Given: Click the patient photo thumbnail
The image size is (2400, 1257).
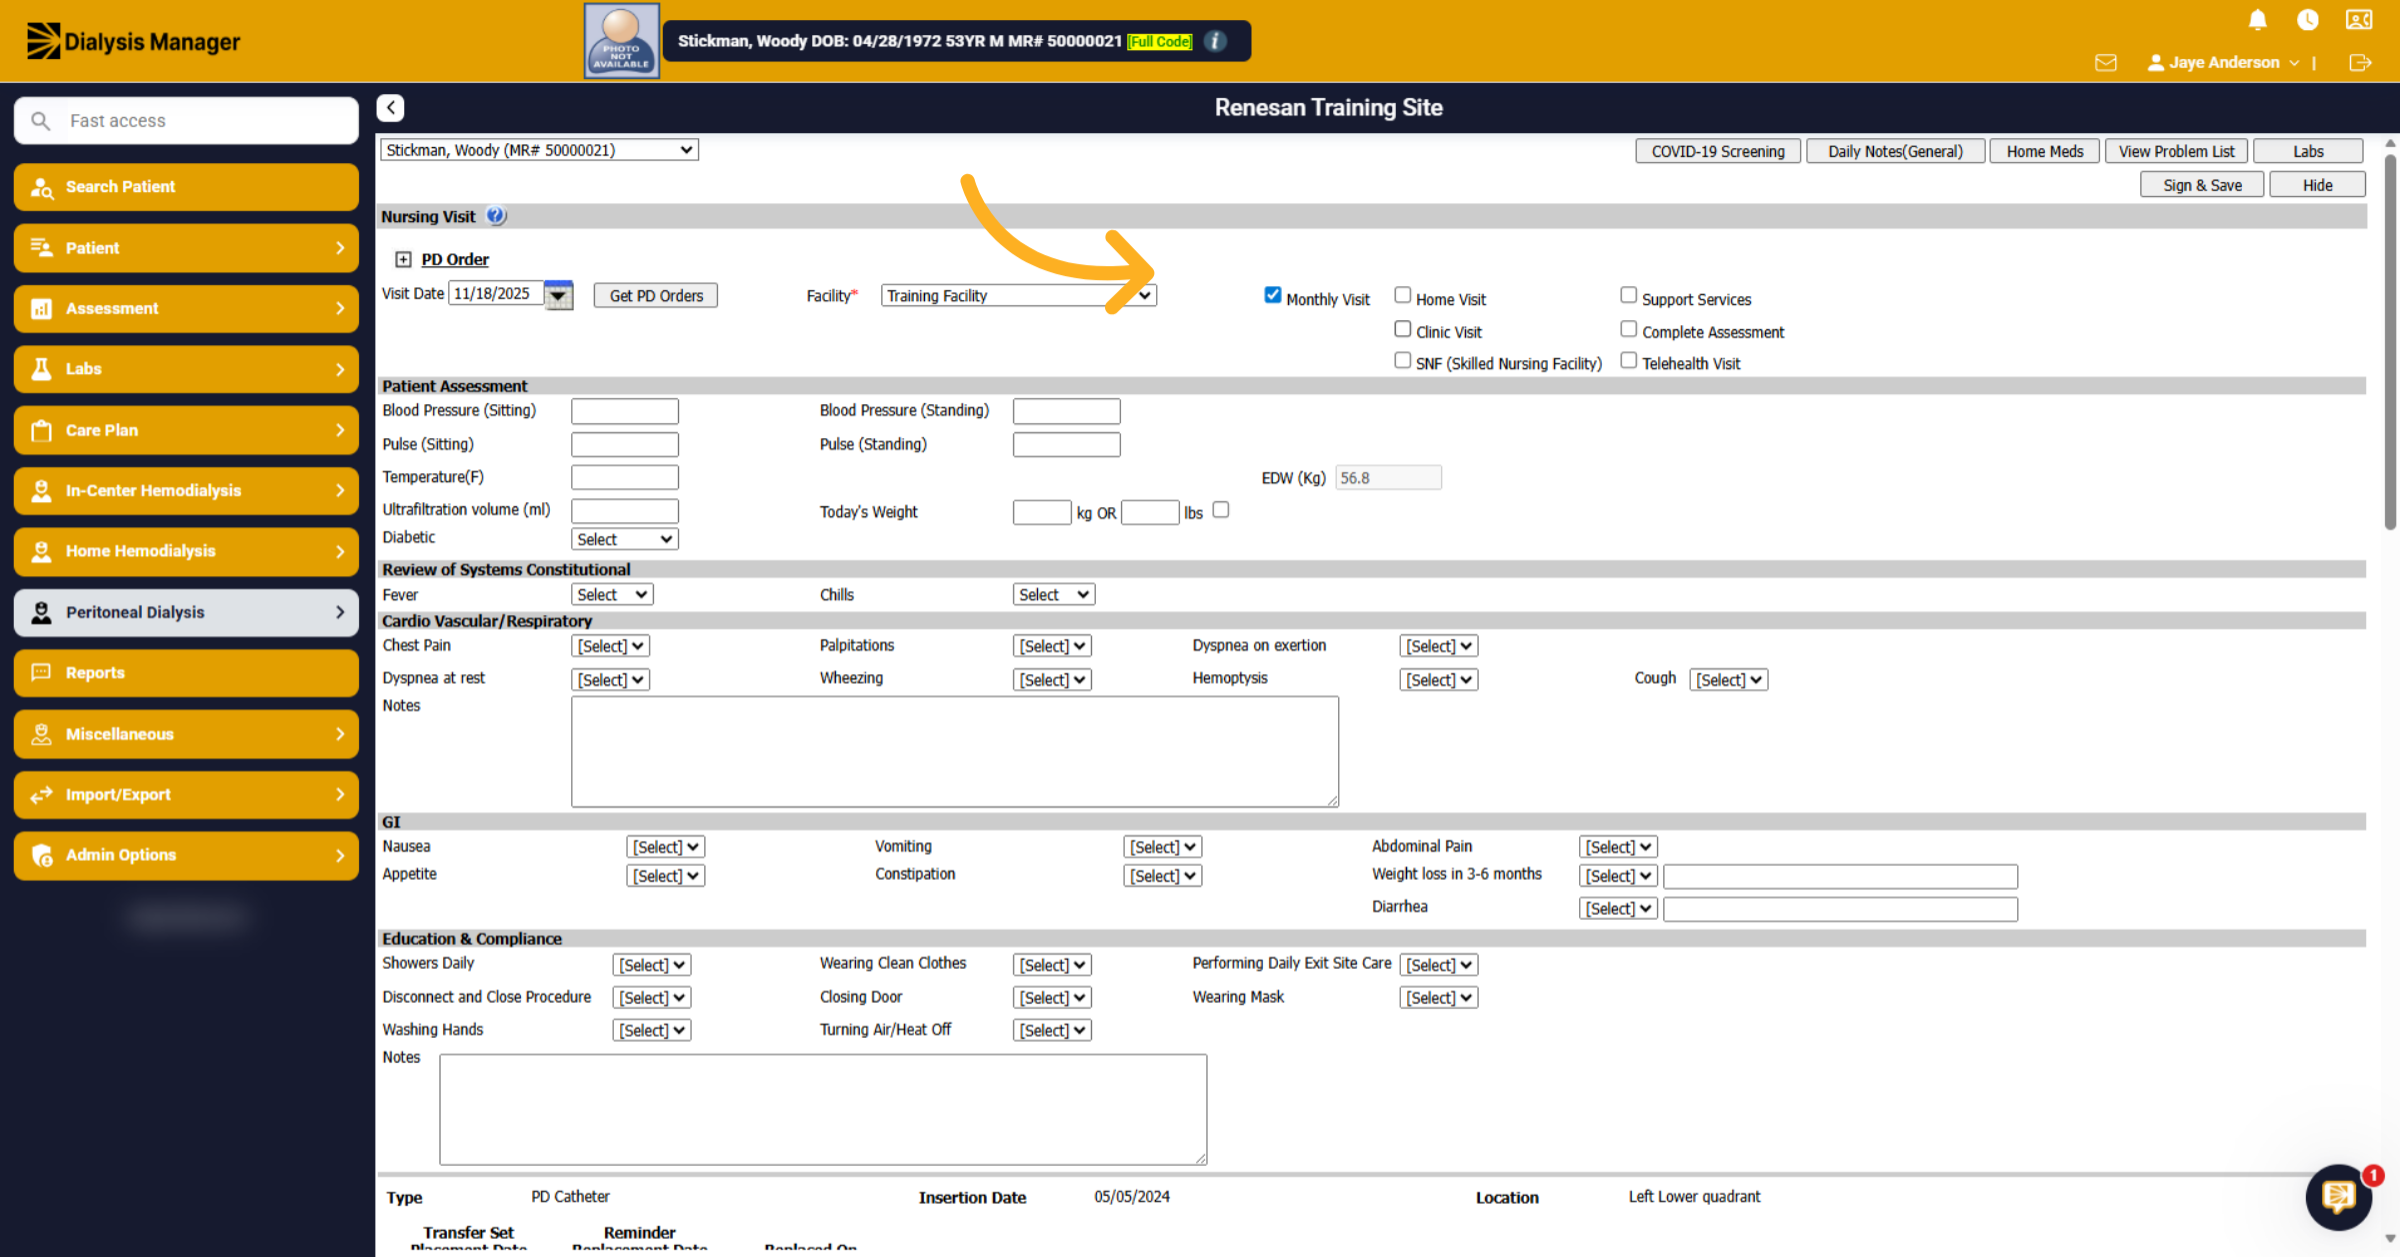Looking at the screenshot, I should pyautogui.click(x=621, y=41).
